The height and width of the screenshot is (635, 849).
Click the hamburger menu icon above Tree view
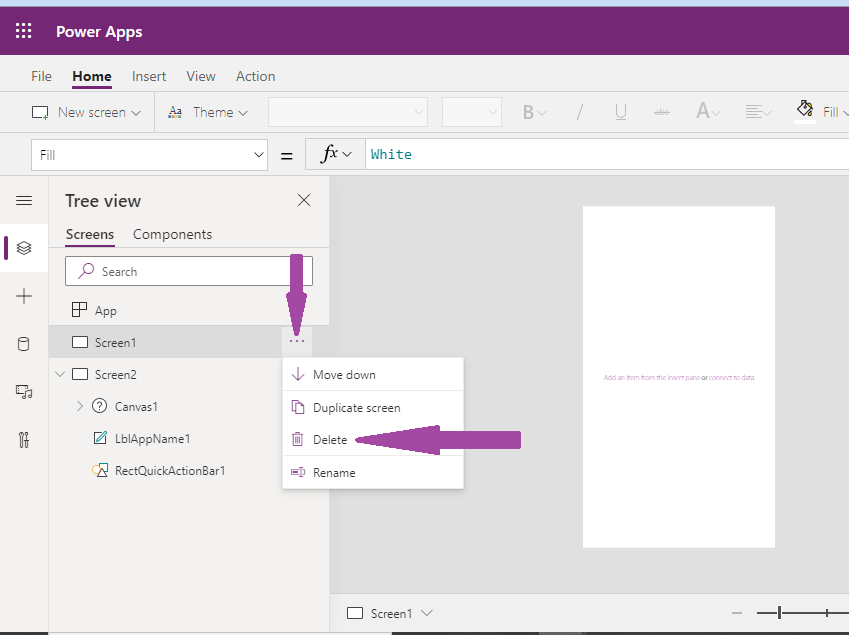coord(23,200)
